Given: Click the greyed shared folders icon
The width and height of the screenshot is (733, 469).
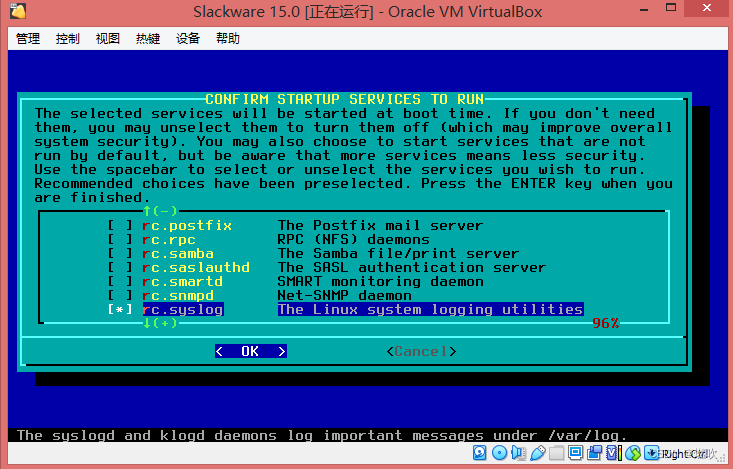Looking at the screenshot, I should pos(556,452).
